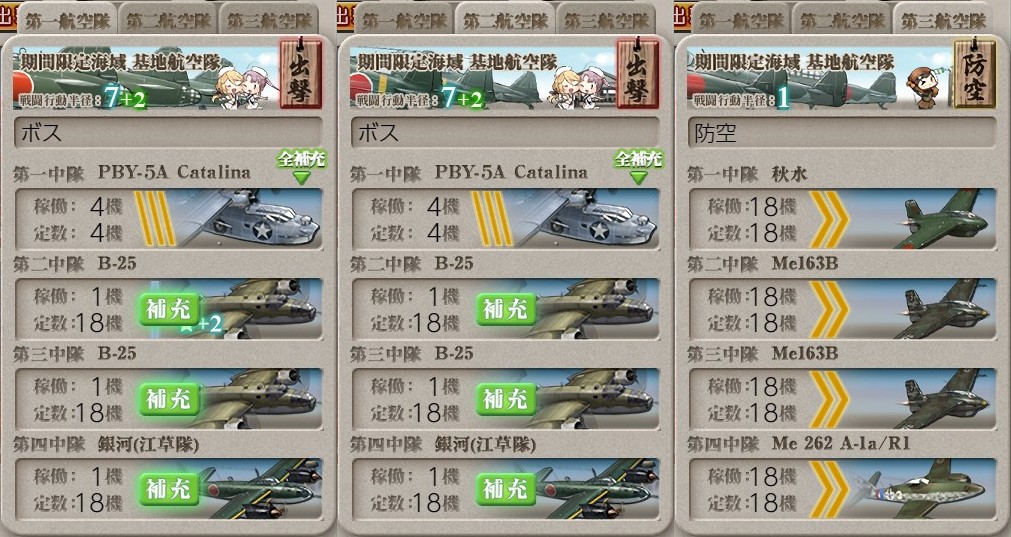Screen dimensions: 1011x537
Task: Switch to 第三航空隊 tab in middle panel
Action: tap(606, 20)
